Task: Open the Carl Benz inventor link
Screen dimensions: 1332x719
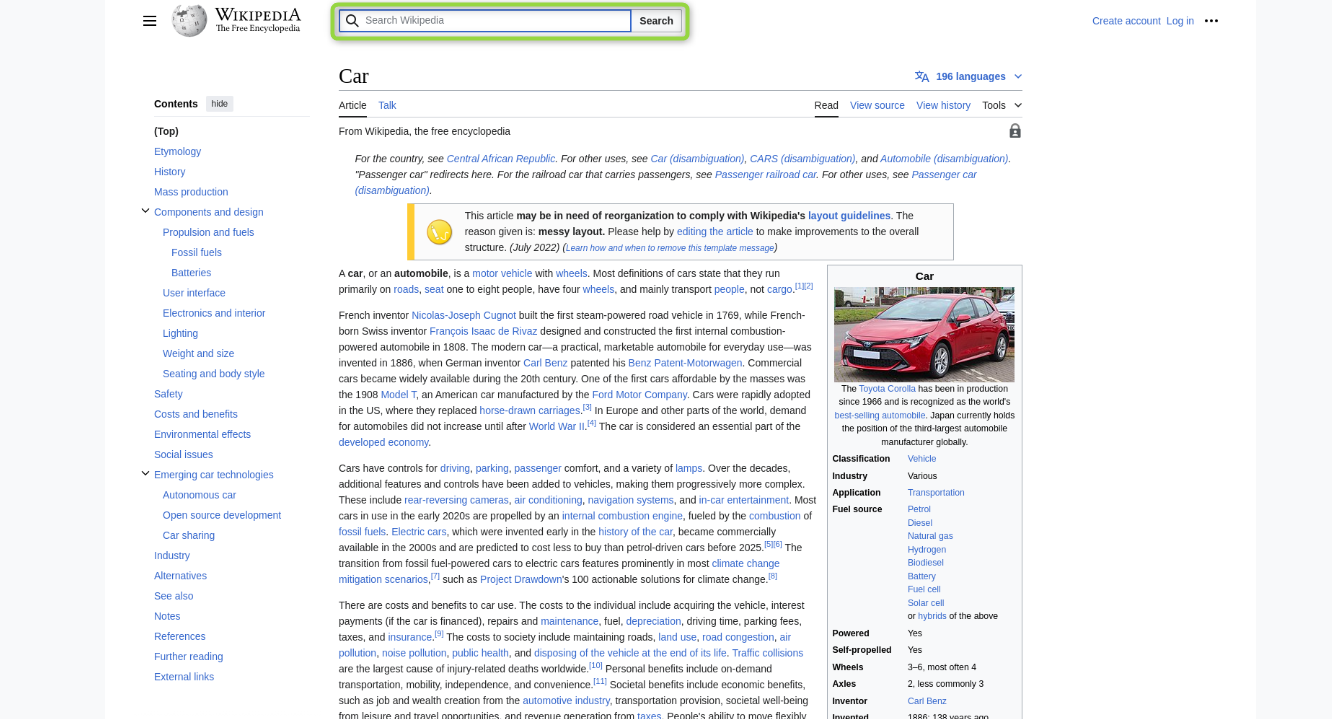Action: (x=926, y=701)
